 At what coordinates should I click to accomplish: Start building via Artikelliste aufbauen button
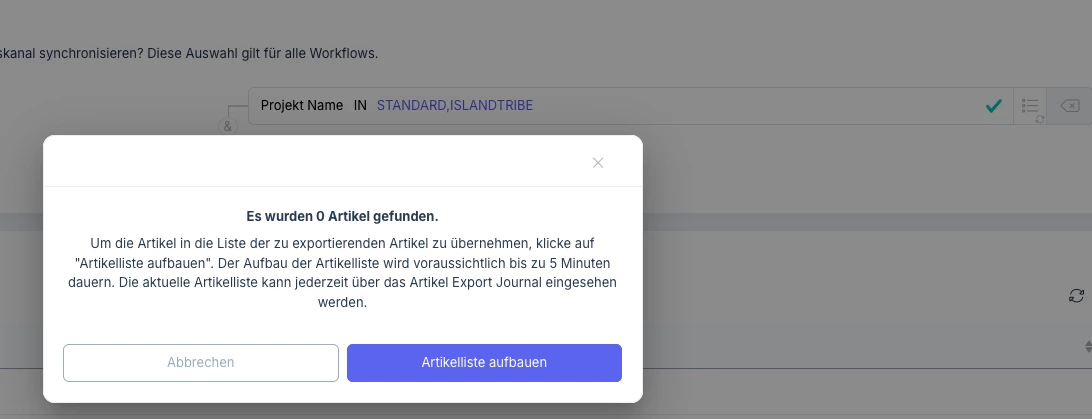pyautogui.click(x=484, y=363)
